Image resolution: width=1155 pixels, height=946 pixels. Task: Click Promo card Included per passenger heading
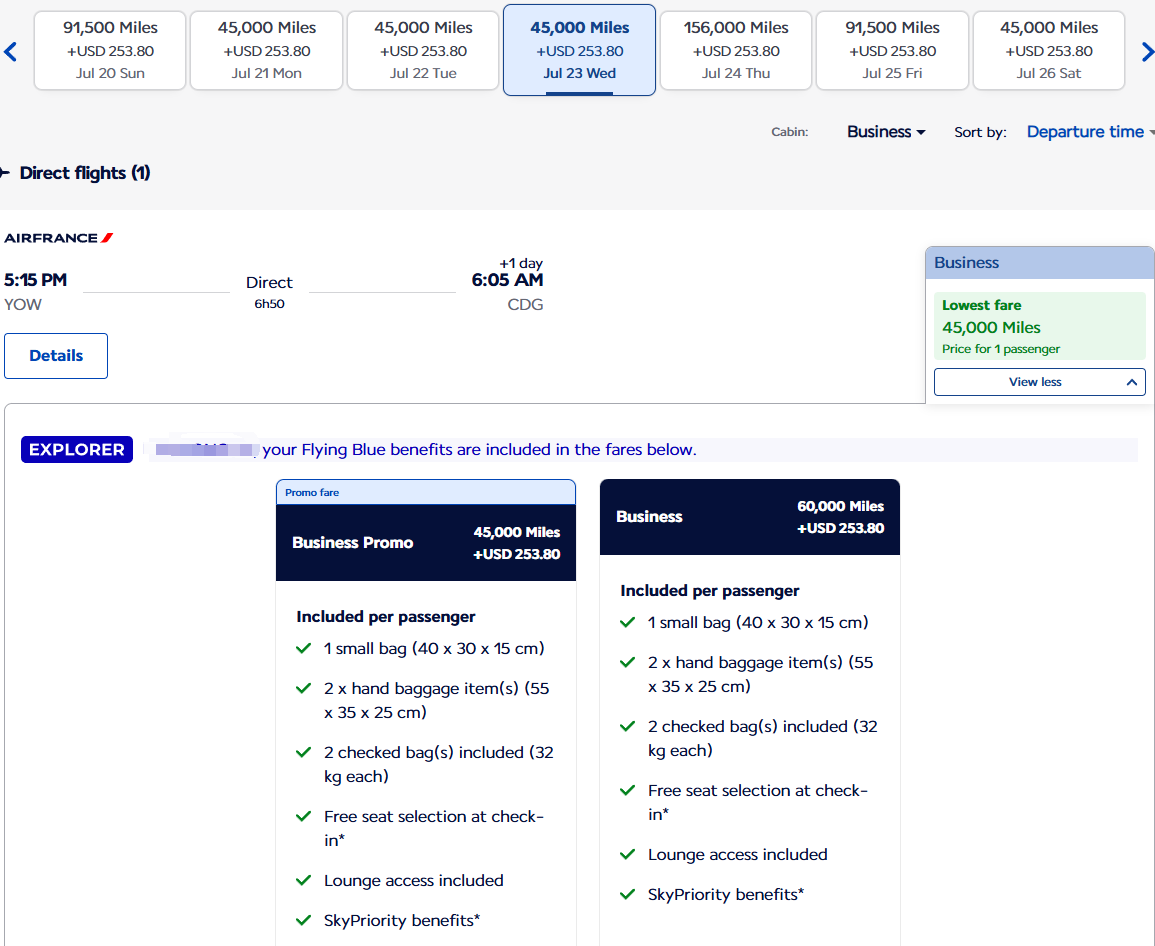coord(385,617)
